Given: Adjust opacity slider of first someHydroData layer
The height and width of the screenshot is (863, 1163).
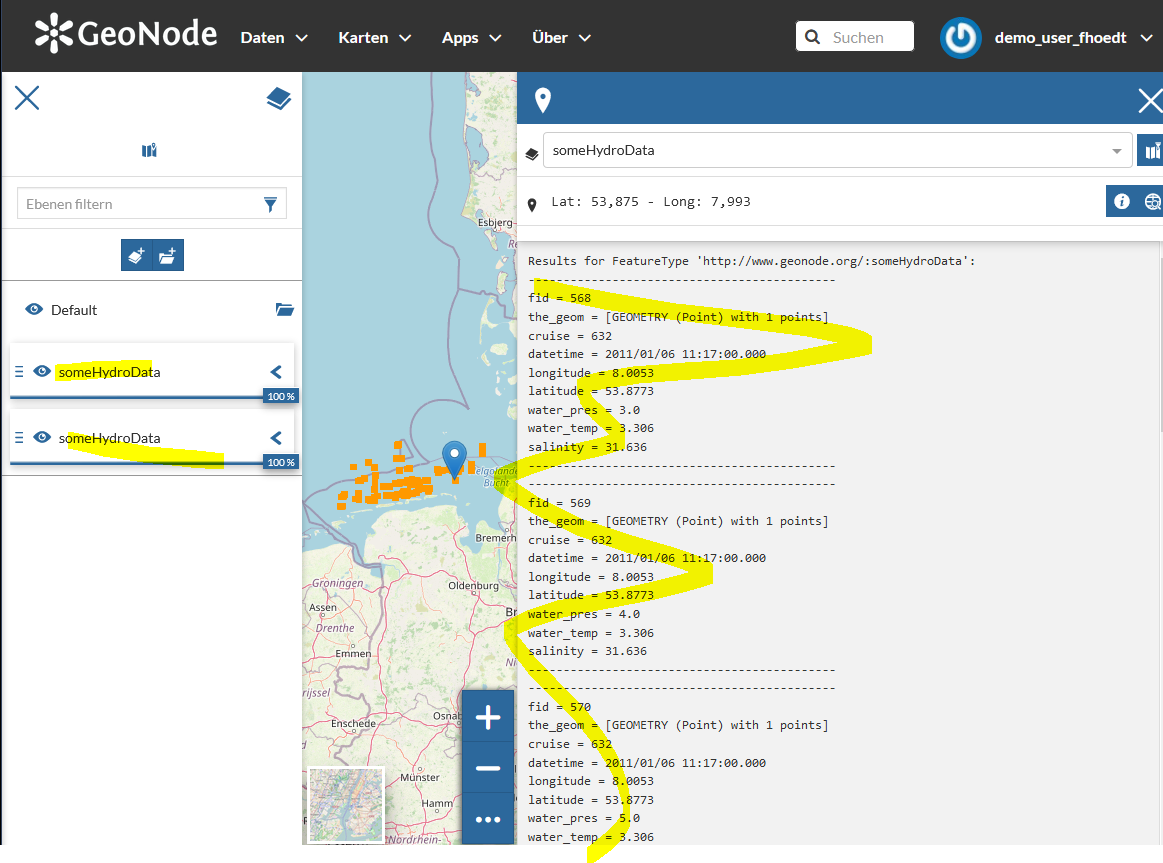Looking at the screenshot, I should click(x=154, y=397).
